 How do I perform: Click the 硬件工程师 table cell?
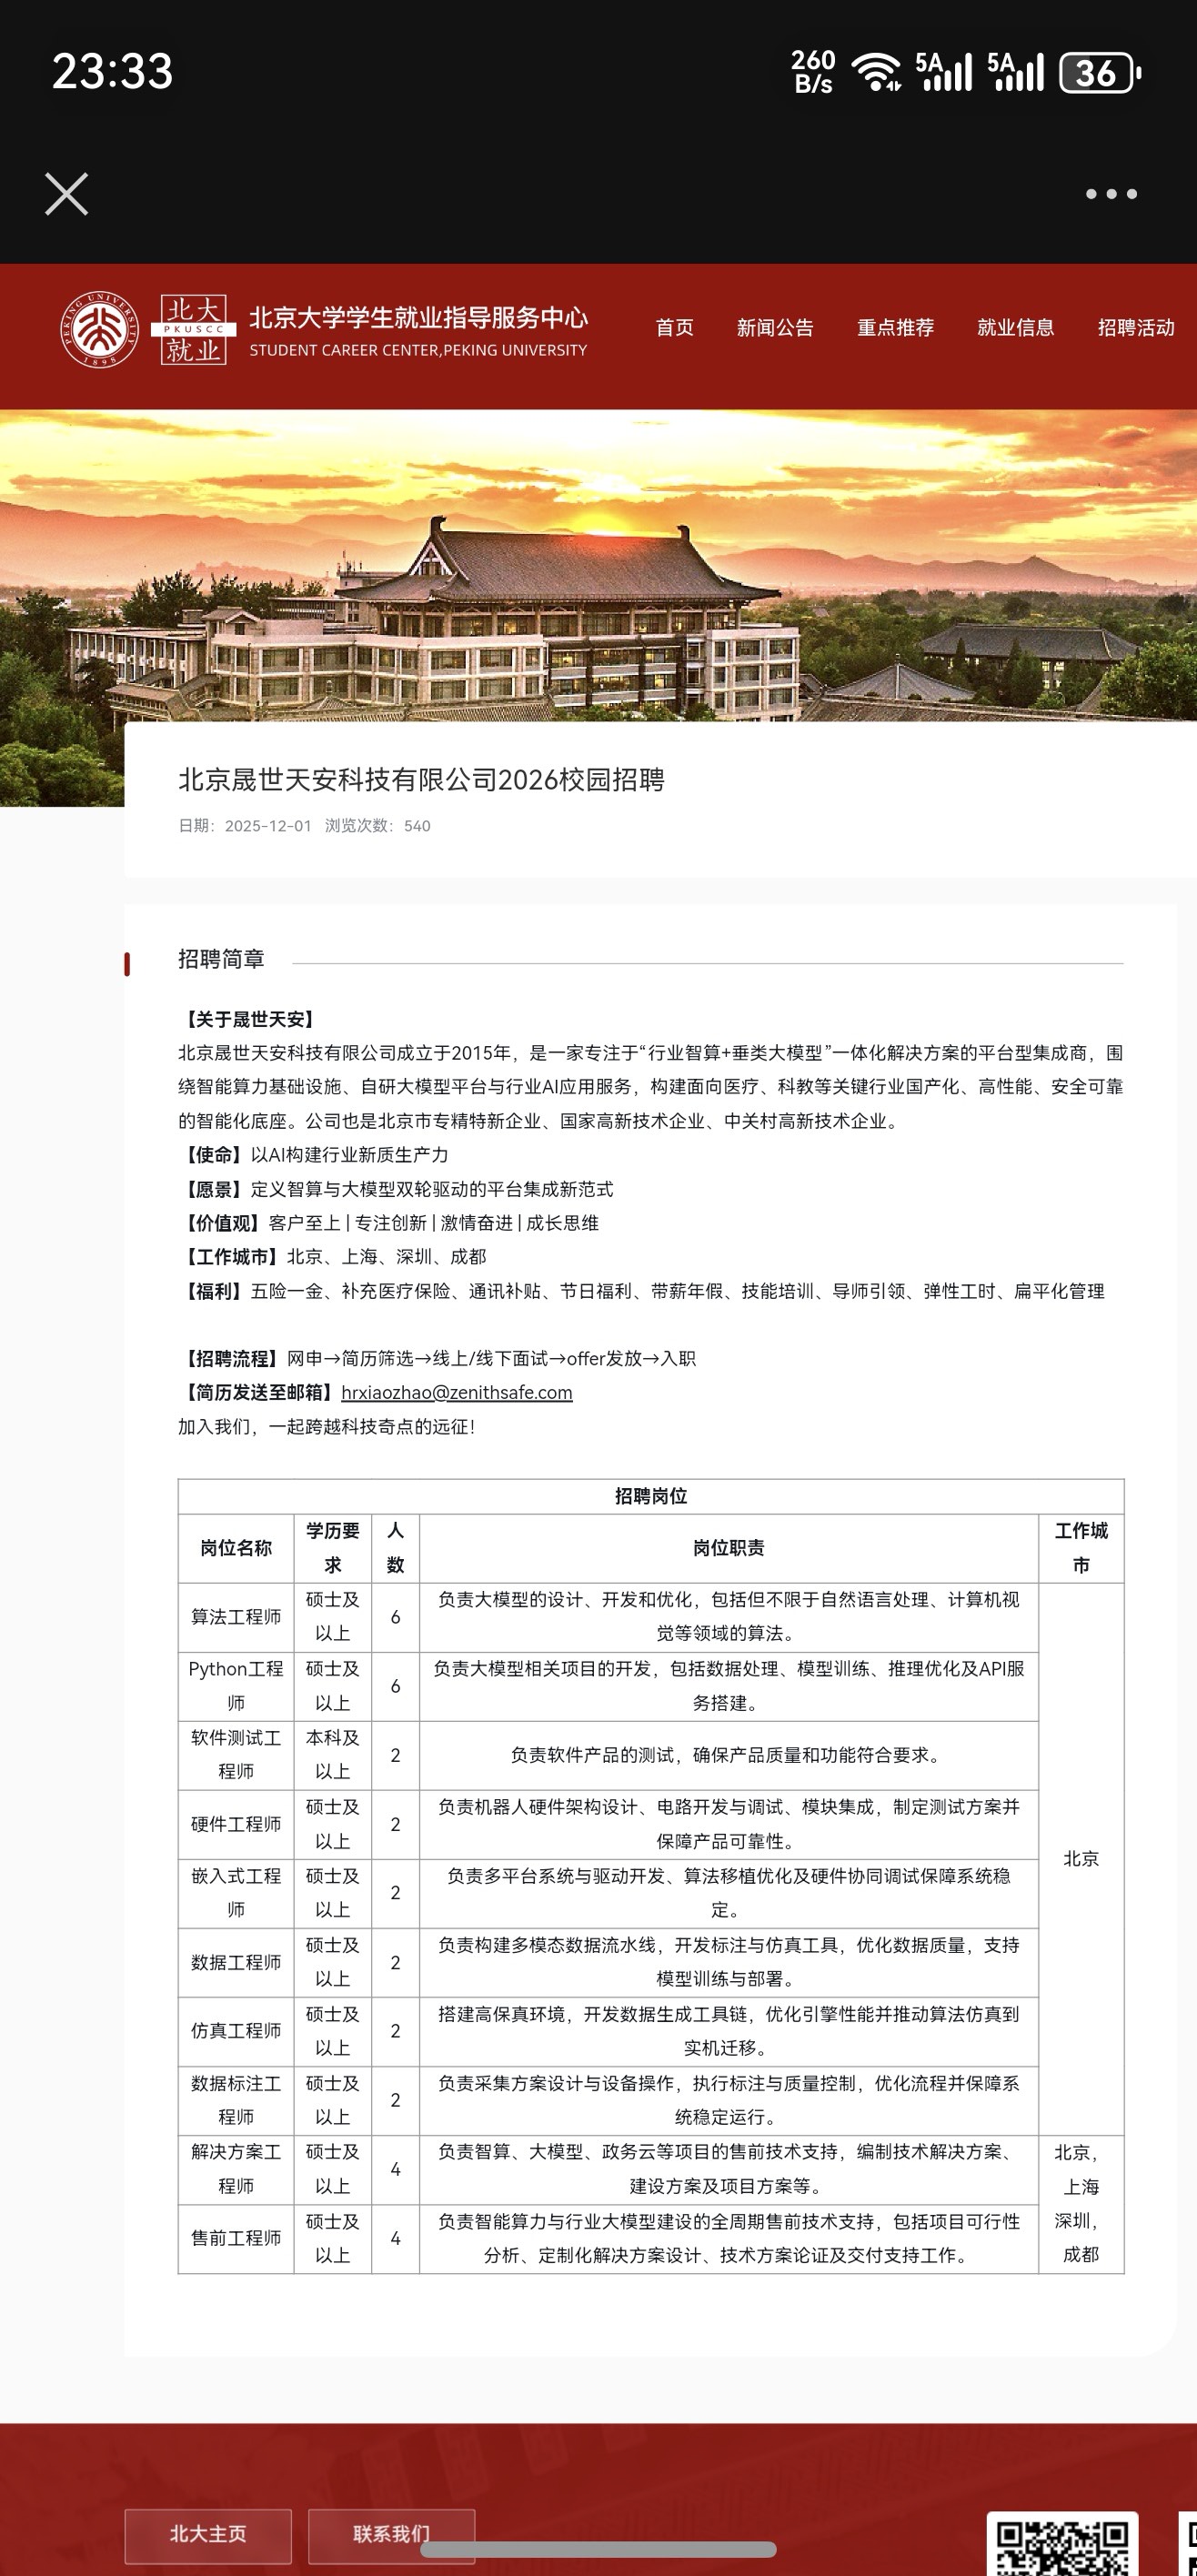coord(236,1824)
